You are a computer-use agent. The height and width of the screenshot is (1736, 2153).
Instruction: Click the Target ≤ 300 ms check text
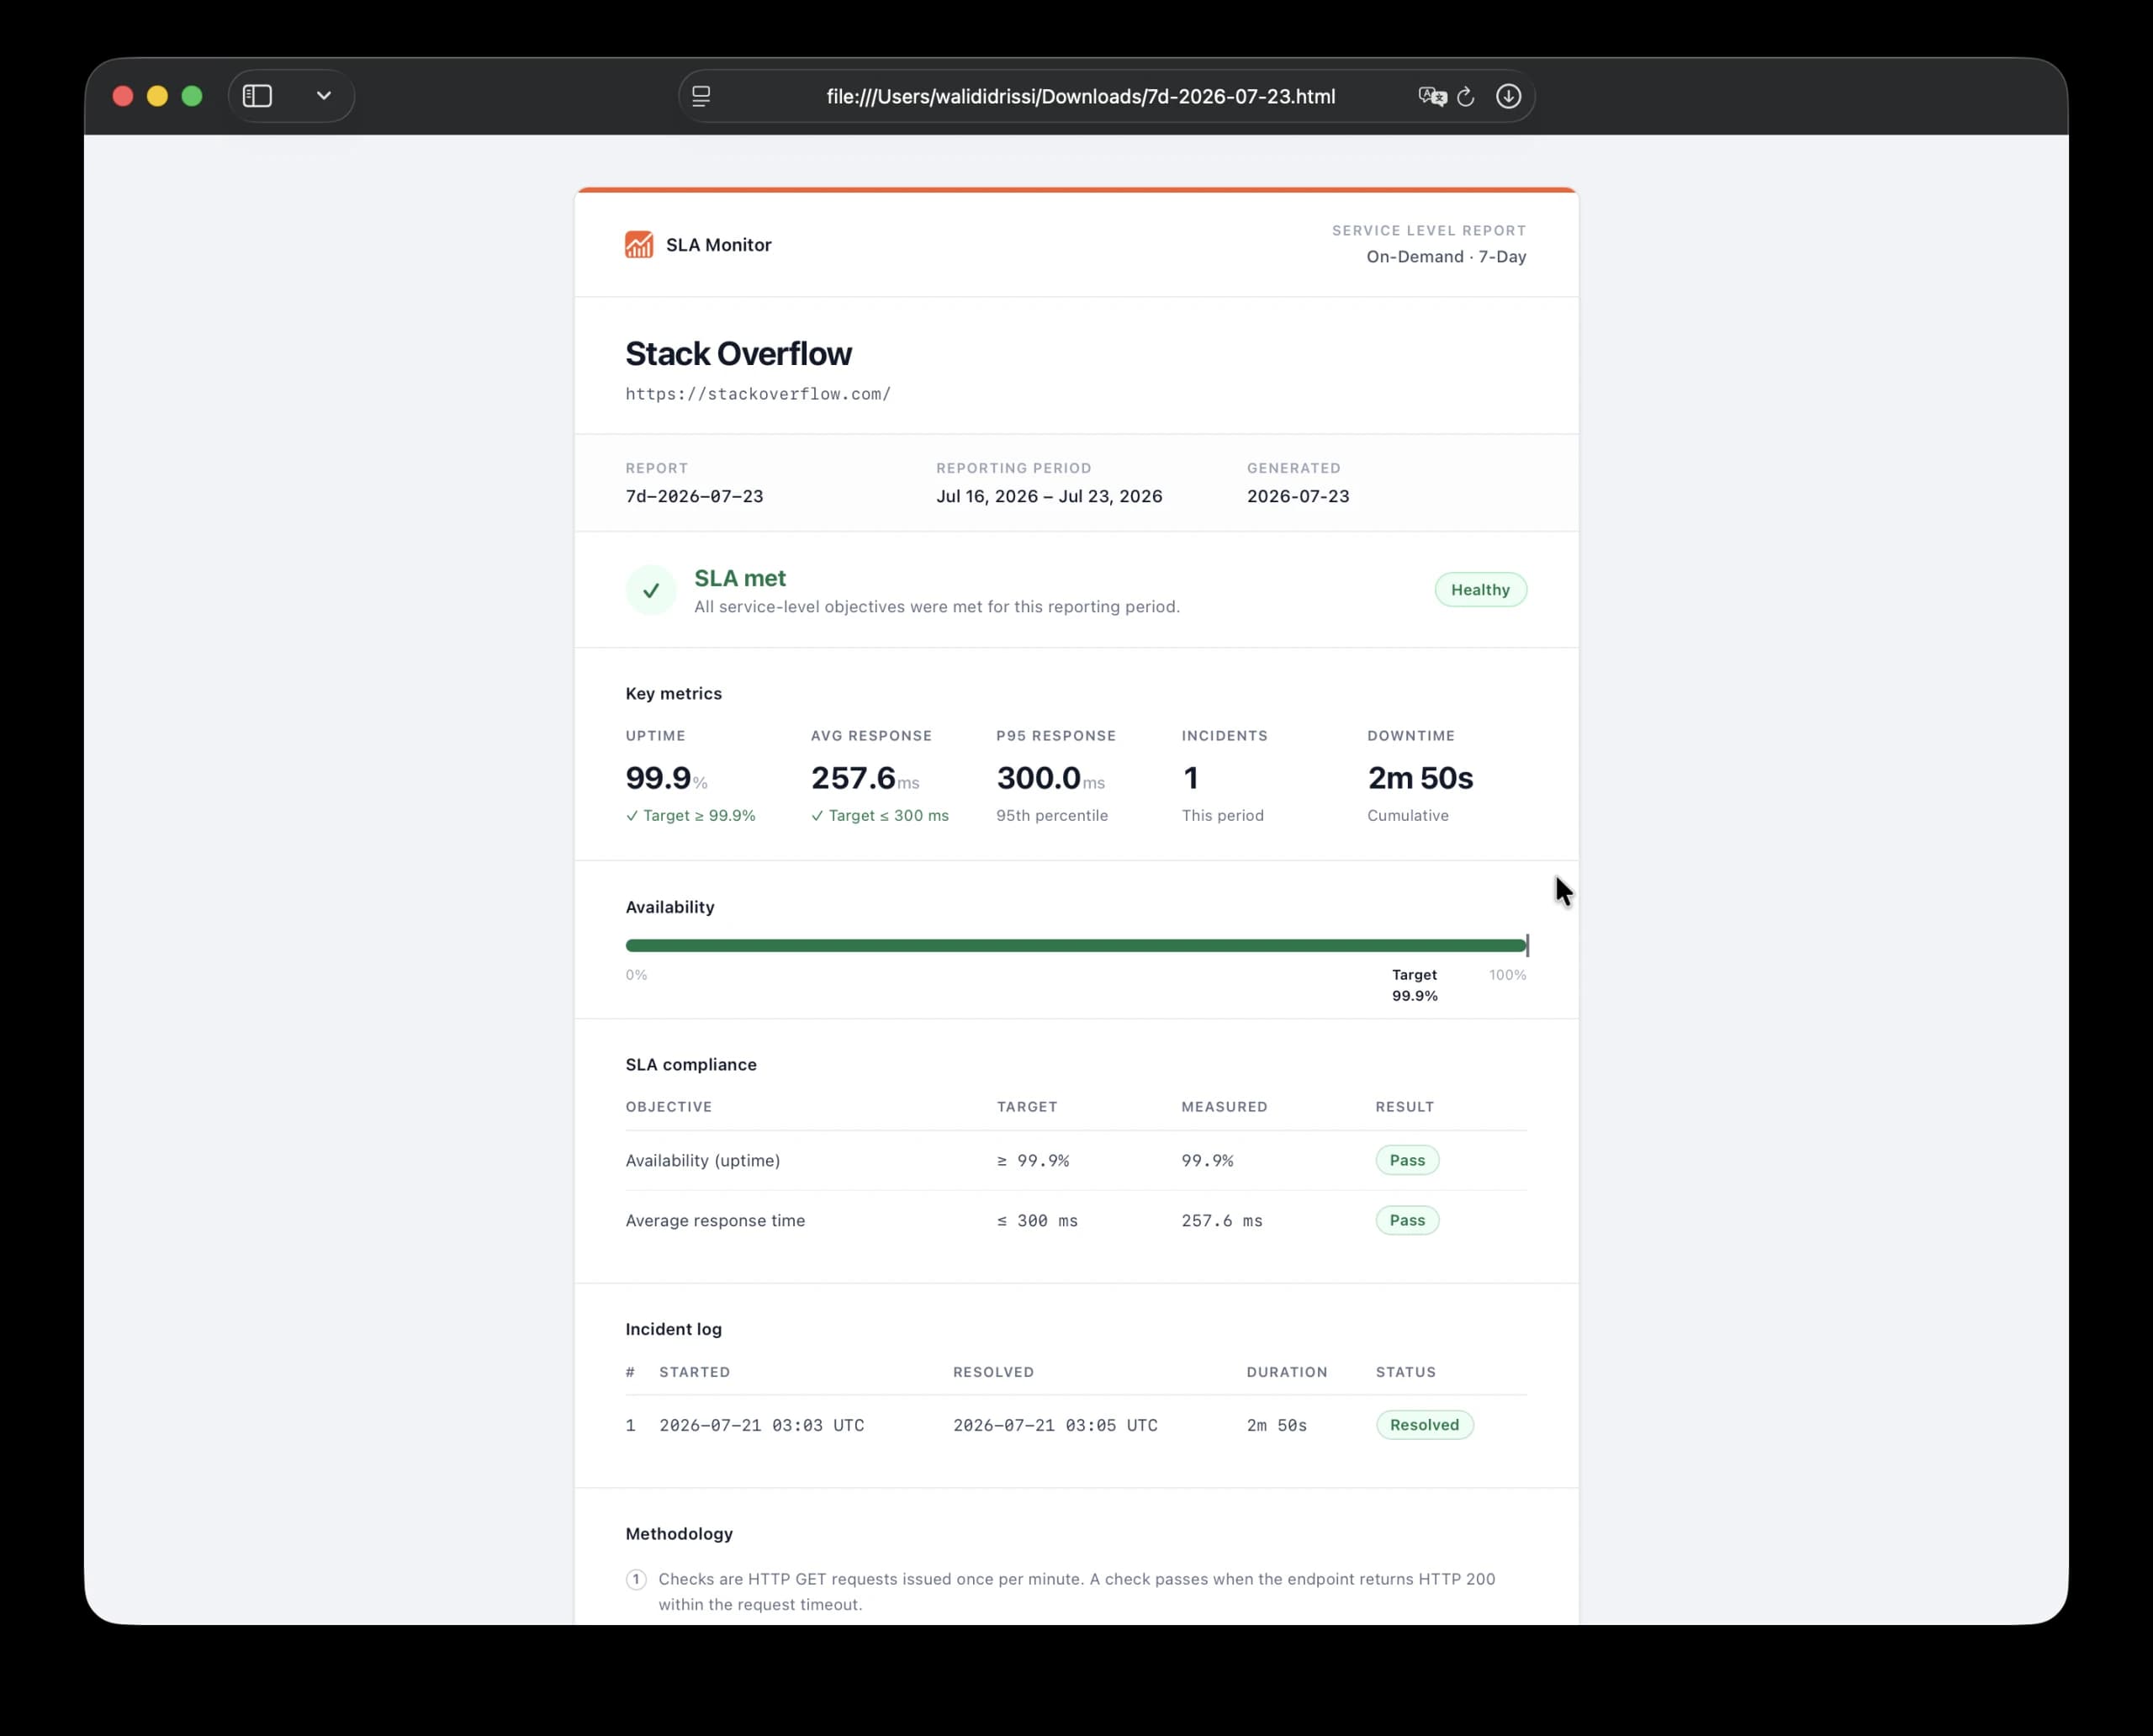[x=880, y=816]
